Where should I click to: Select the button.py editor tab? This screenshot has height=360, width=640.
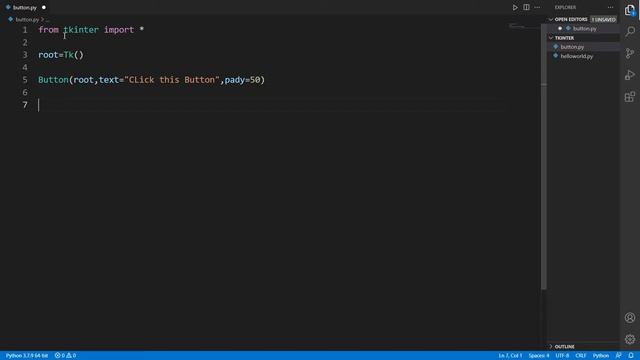(25, 7)
